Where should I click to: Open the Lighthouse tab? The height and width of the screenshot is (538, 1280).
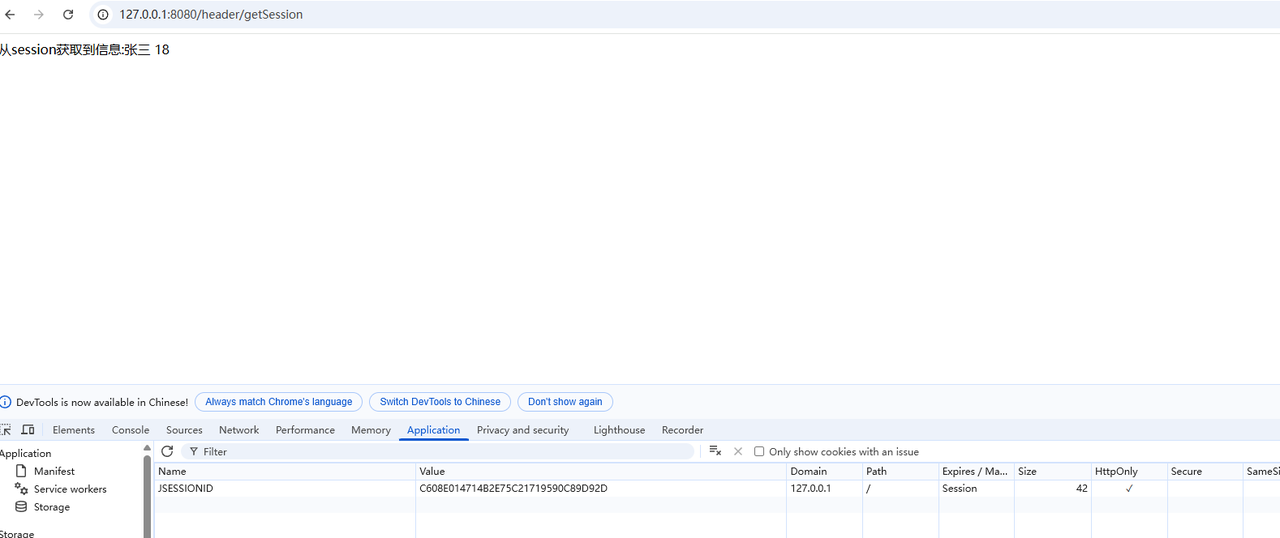619,430
